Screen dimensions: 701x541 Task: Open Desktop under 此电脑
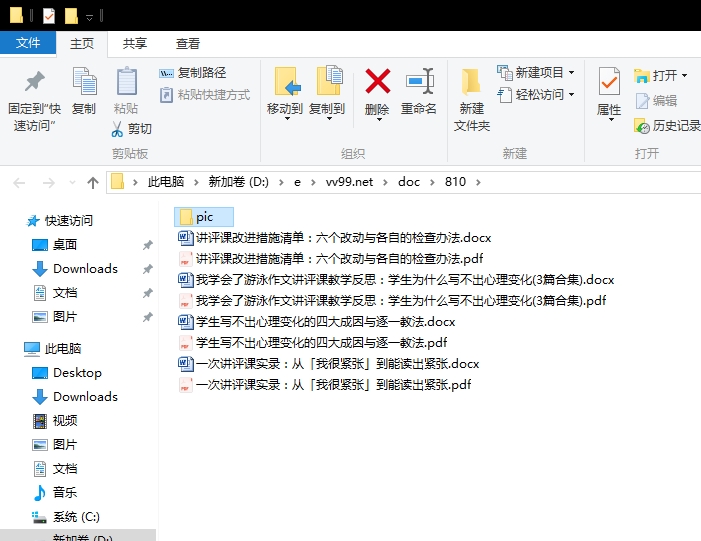(67, 372)
